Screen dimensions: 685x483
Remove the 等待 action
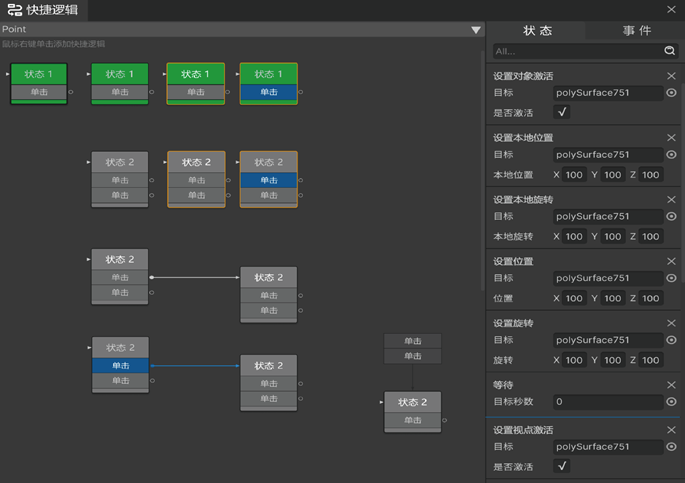click(x=671, y=385)
